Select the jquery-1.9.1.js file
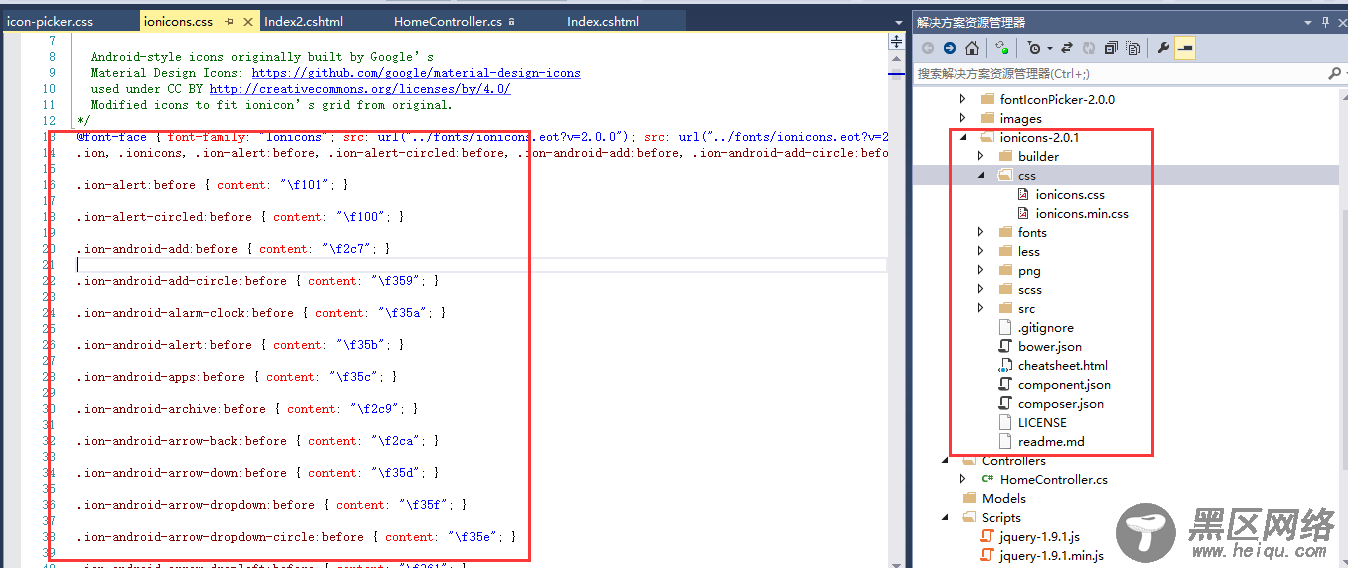This screenshot has width=1348, height=568. point(1039,536)
